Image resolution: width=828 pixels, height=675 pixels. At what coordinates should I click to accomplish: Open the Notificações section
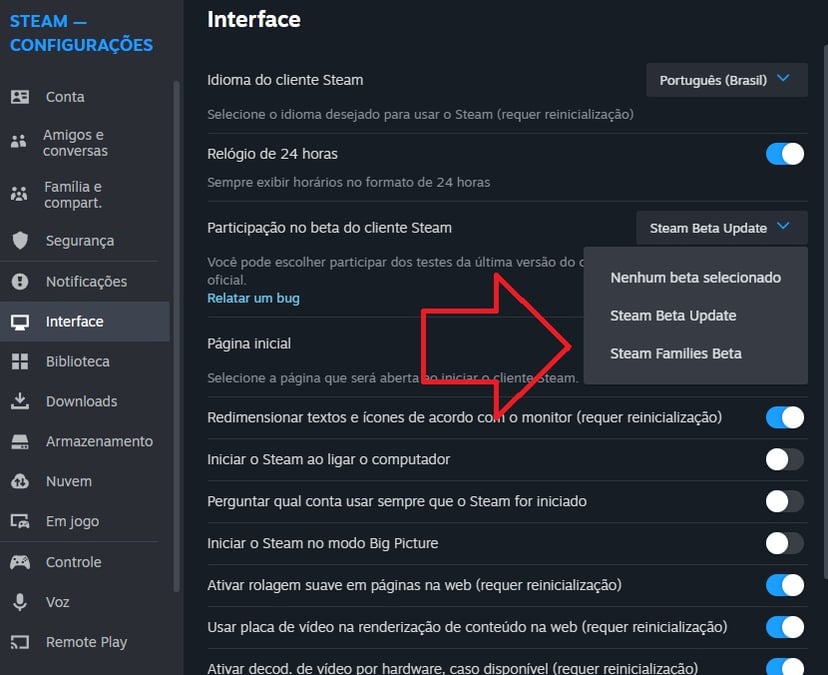pos(84,282)
